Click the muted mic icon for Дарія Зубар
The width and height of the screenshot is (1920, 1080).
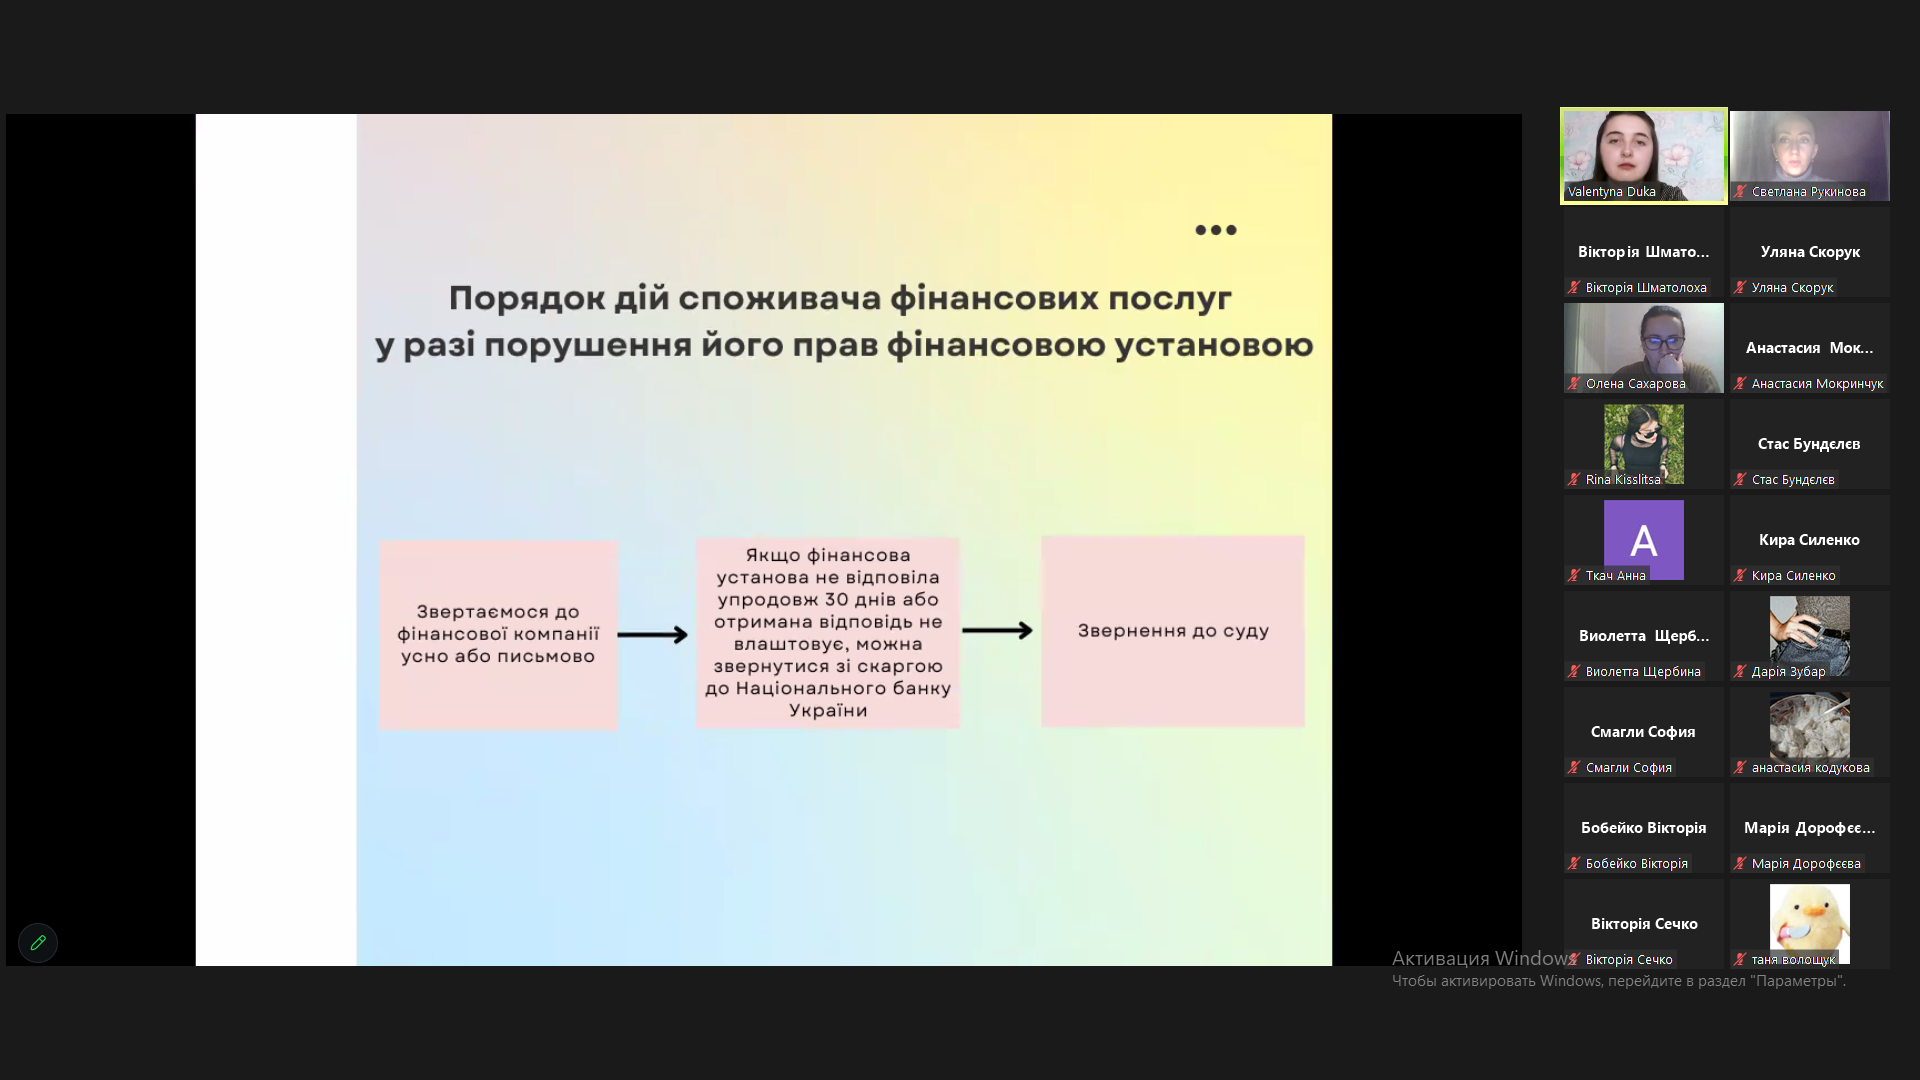pyautogui.click(x=1741, y=672)
